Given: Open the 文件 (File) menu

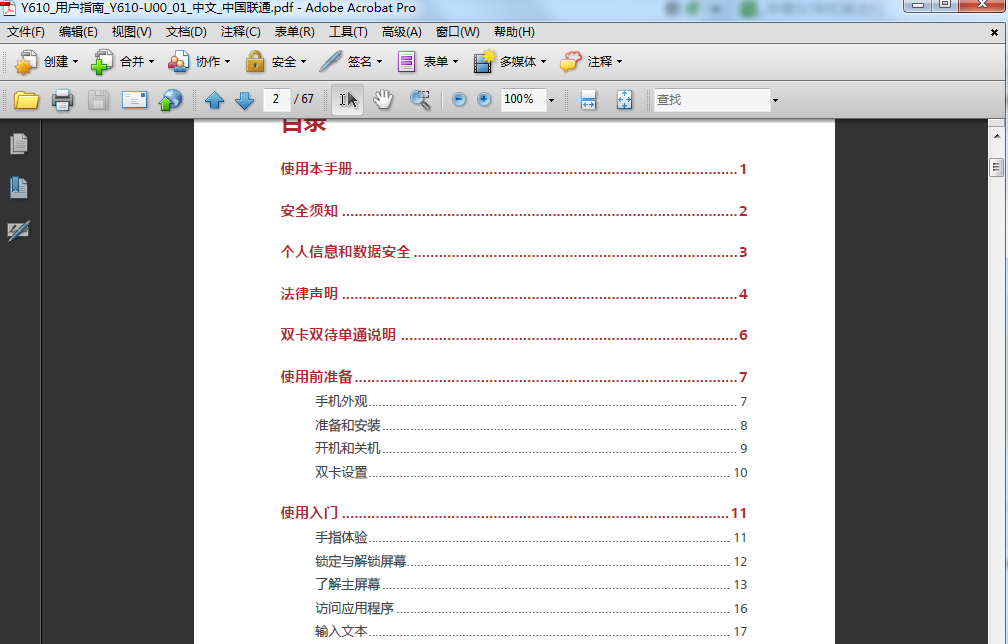Looking at the screenshot, I should pyautogui.click(x=24, y=31).
